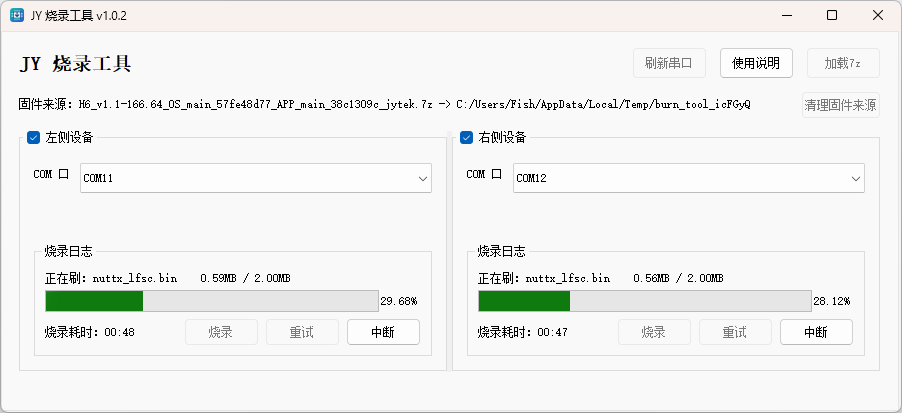Minimize the JY burn tool window
The height and width of the screenshot is (413, 902).
[x=786, y=16]
